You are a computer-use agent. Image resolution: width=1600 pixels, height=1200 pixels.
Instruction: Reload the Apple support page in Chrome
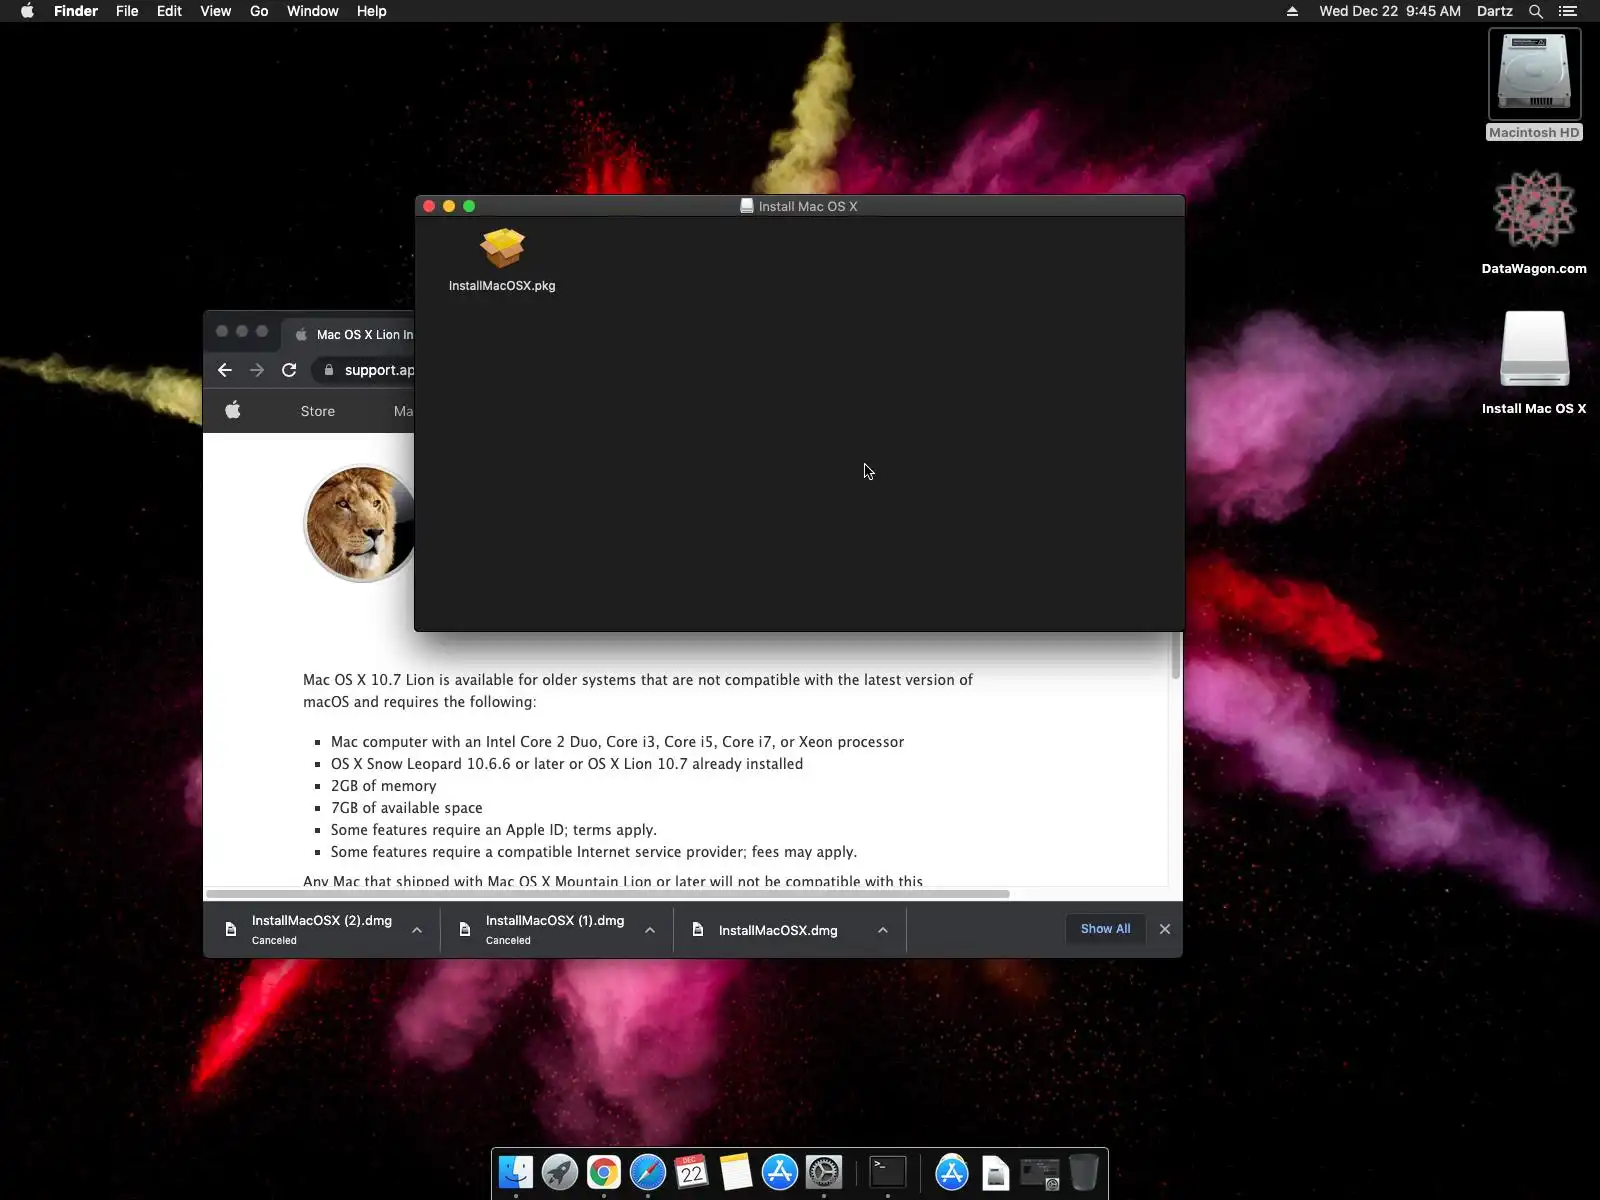click(289, 370)
